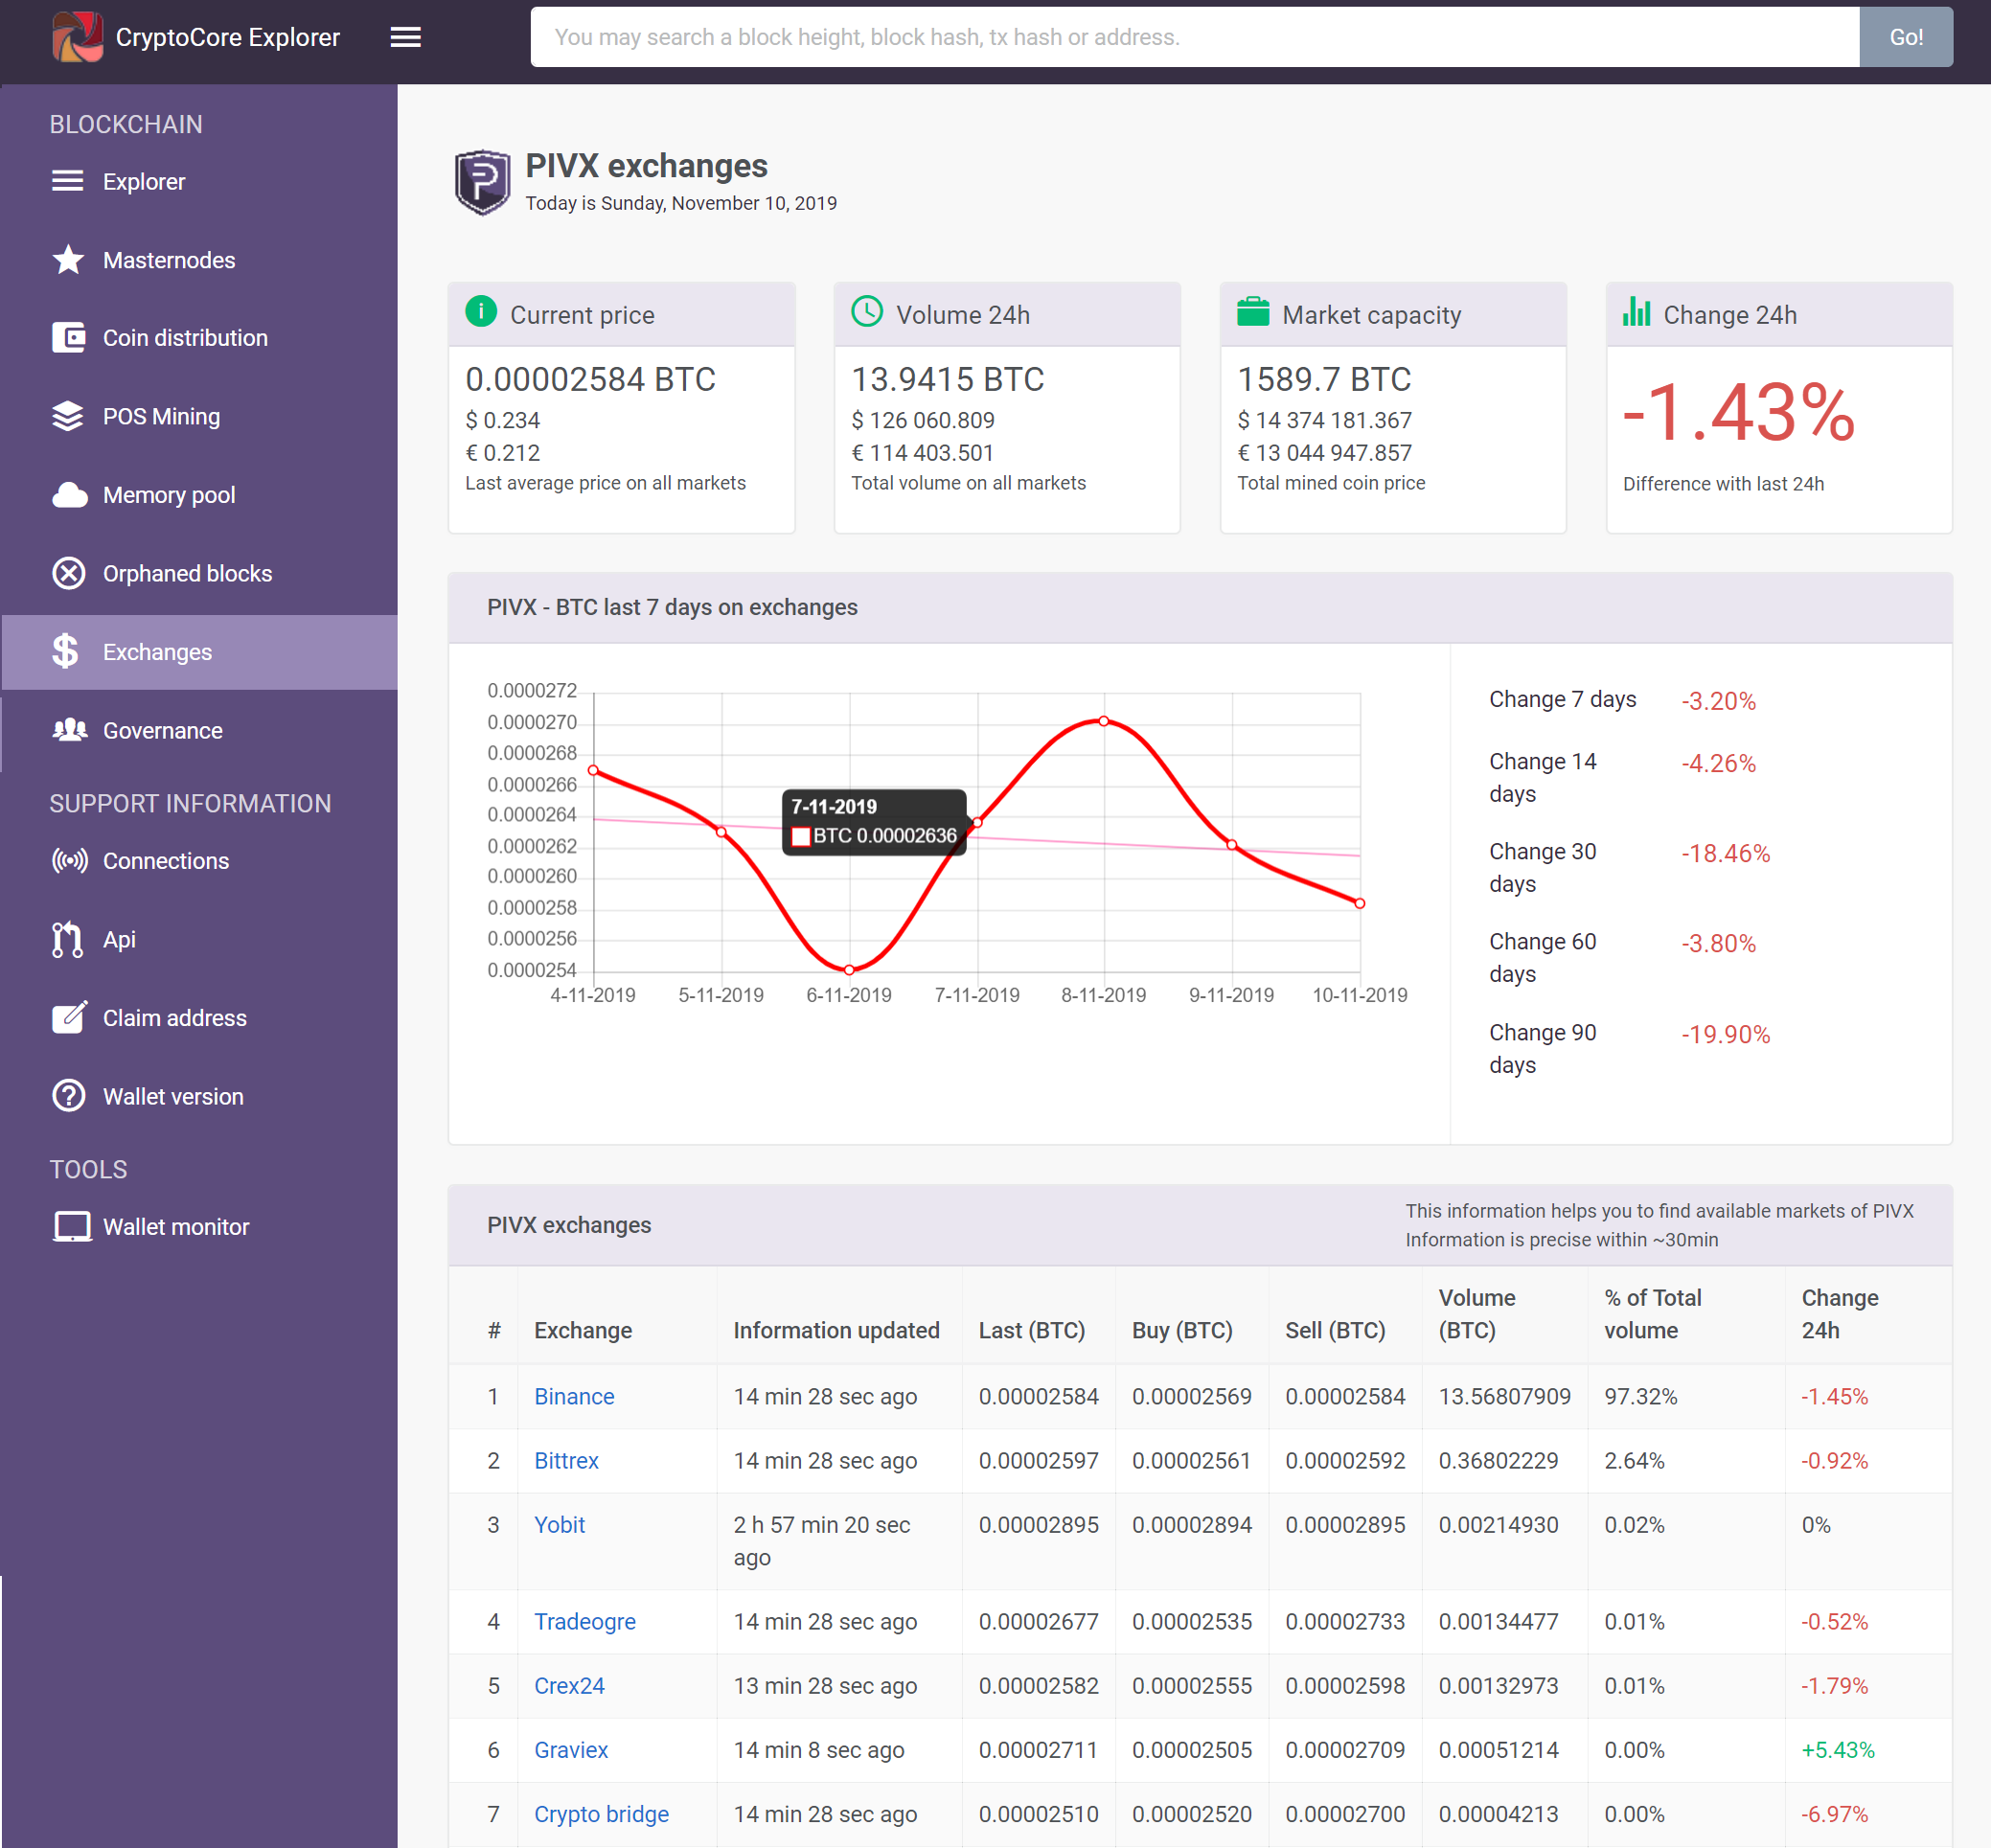The width and height of the screenshot is (1991, 1848).
Task: Click the Go! search button
Action: pos(1905,37)
